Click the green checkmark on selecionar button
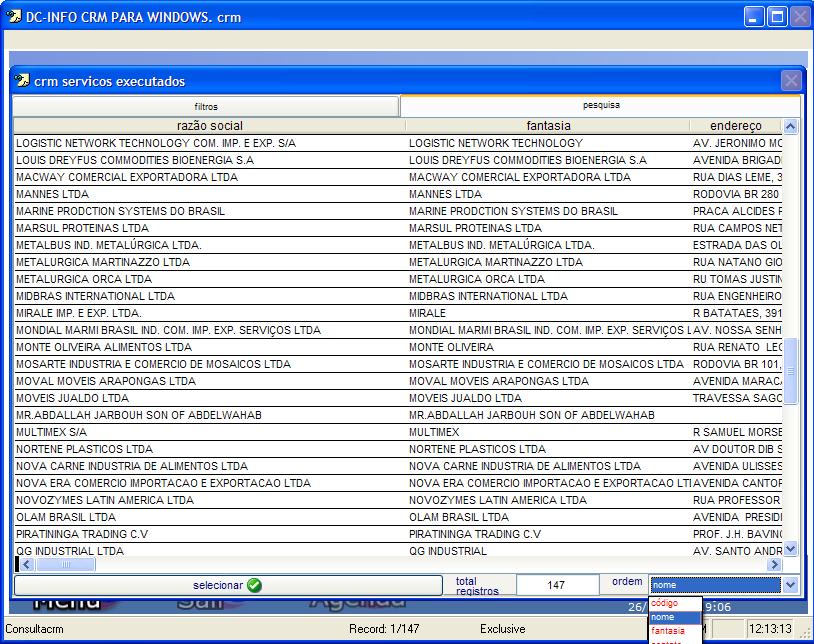Viewport: 814px width, 644px height. click(254, 585)
